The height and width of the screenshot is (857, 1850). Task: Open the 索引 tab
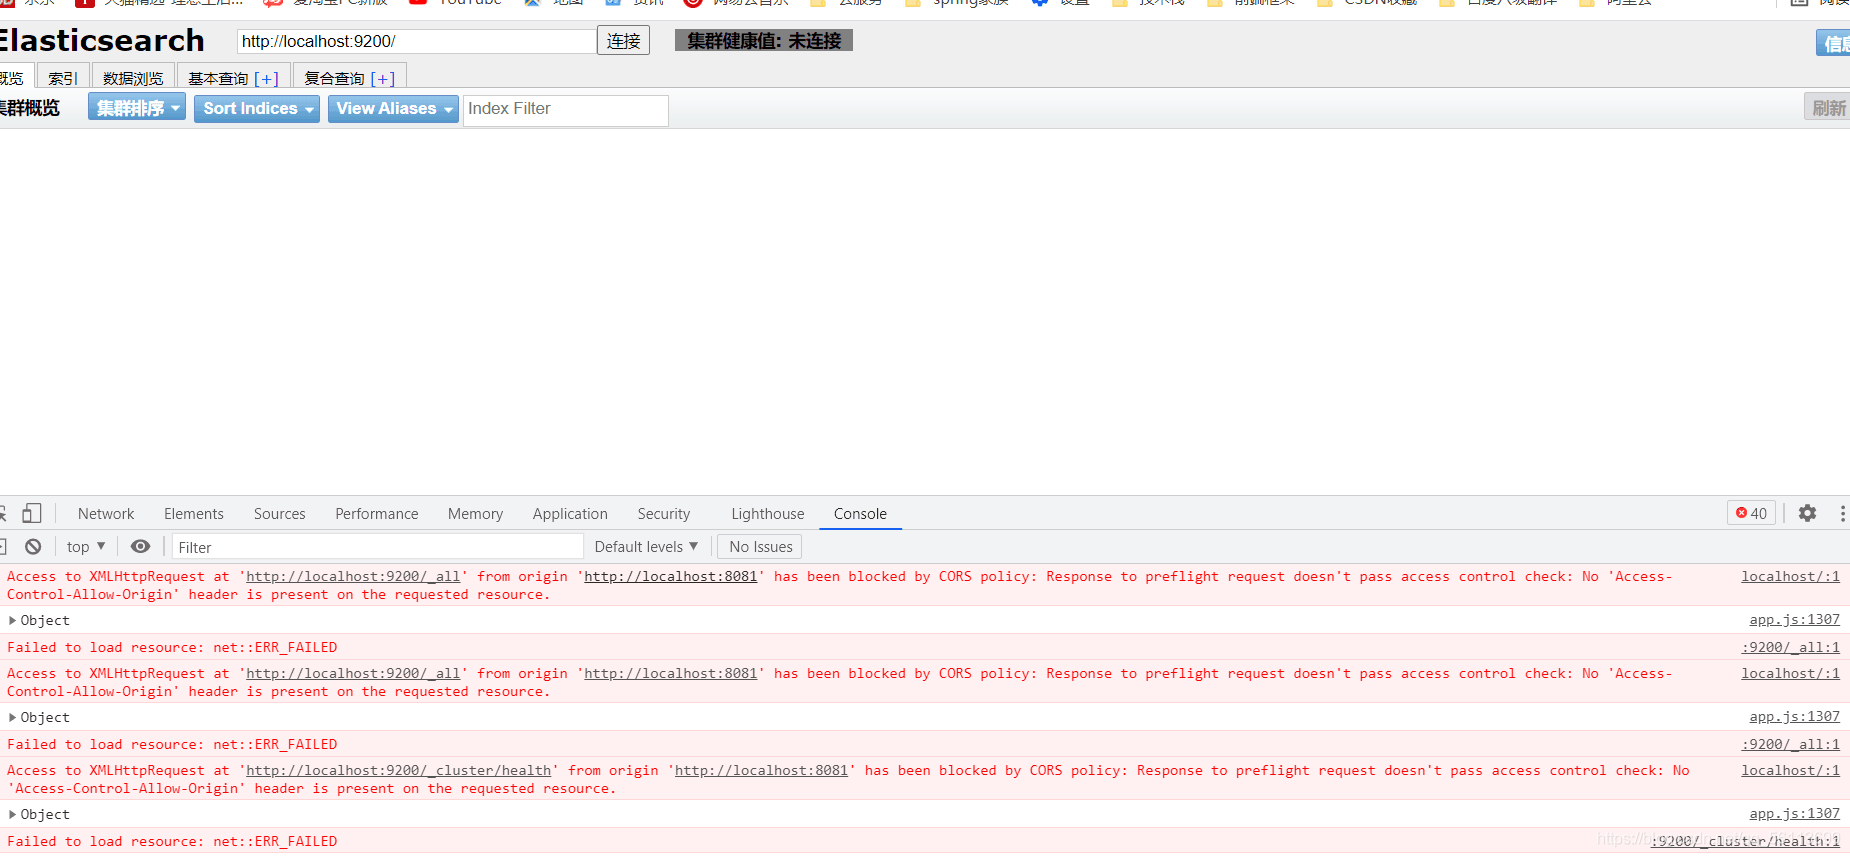pos(63,78)
